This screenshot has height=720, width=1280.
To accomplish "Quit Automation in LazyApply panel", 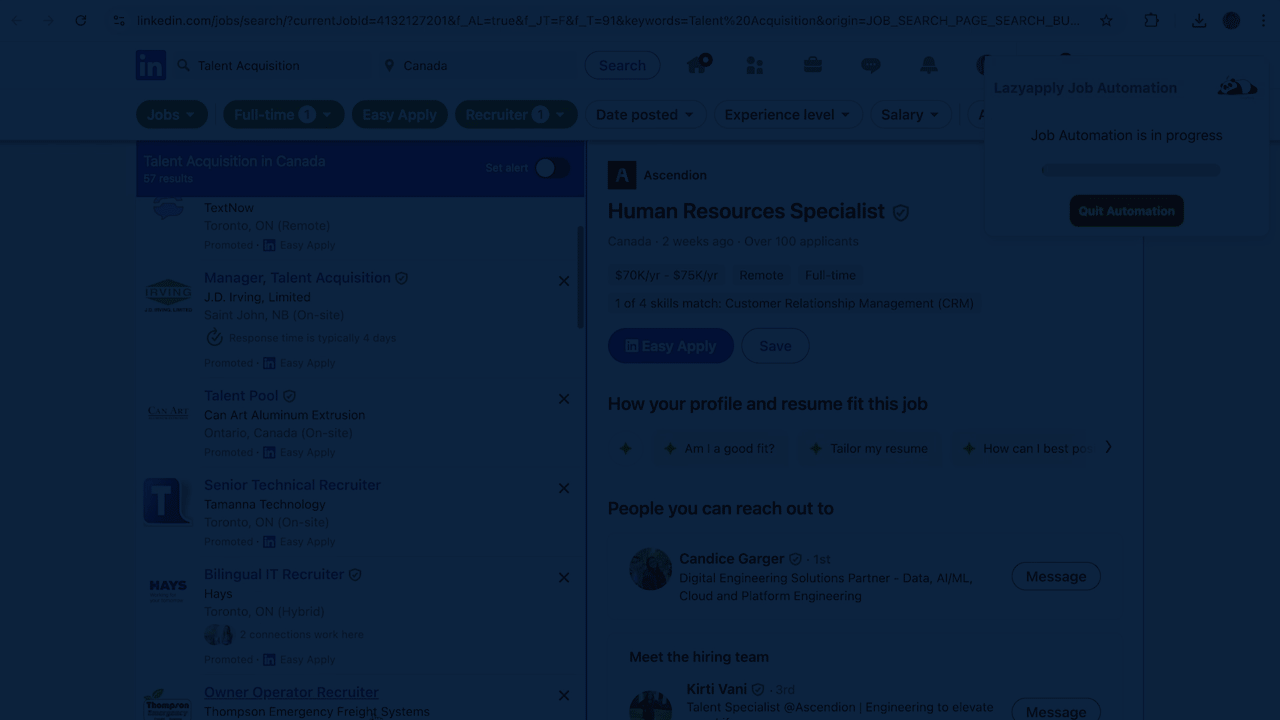I will [x=1126, y=211].
